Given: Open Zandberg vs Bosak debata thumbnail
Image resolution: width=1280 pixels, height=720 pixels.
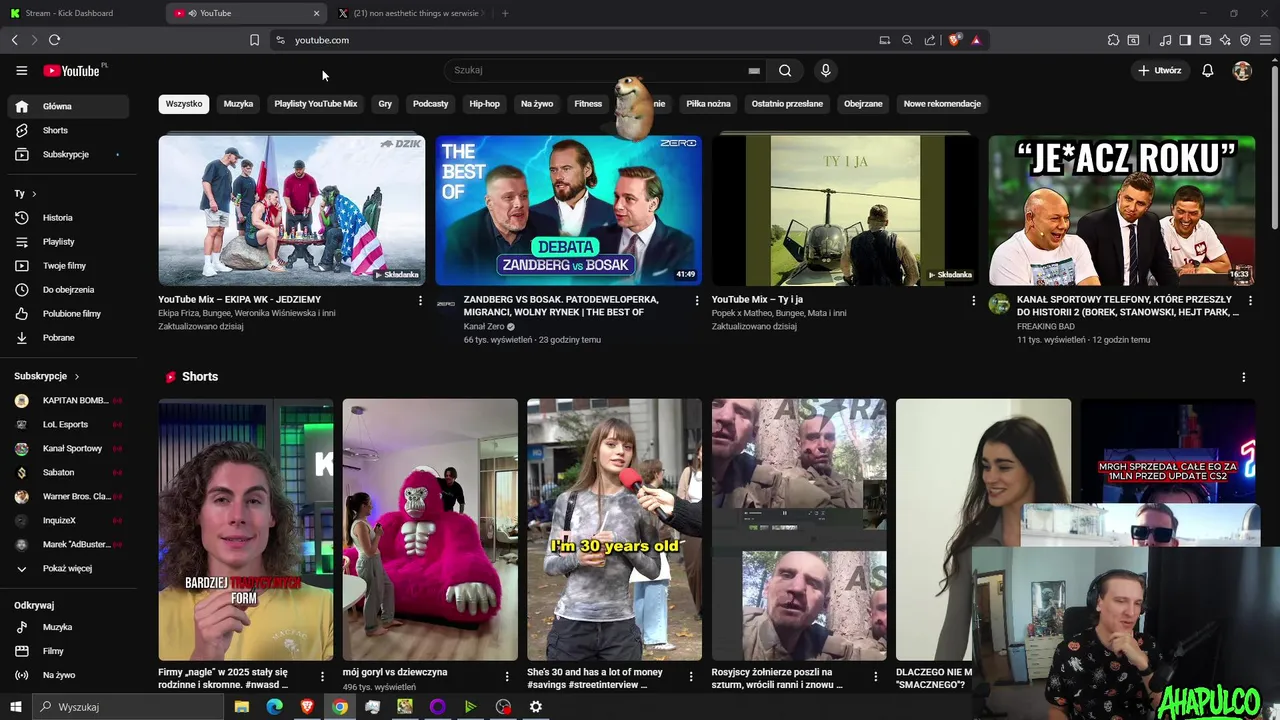Looking at the screenshot, I should (x=568, y=210).
